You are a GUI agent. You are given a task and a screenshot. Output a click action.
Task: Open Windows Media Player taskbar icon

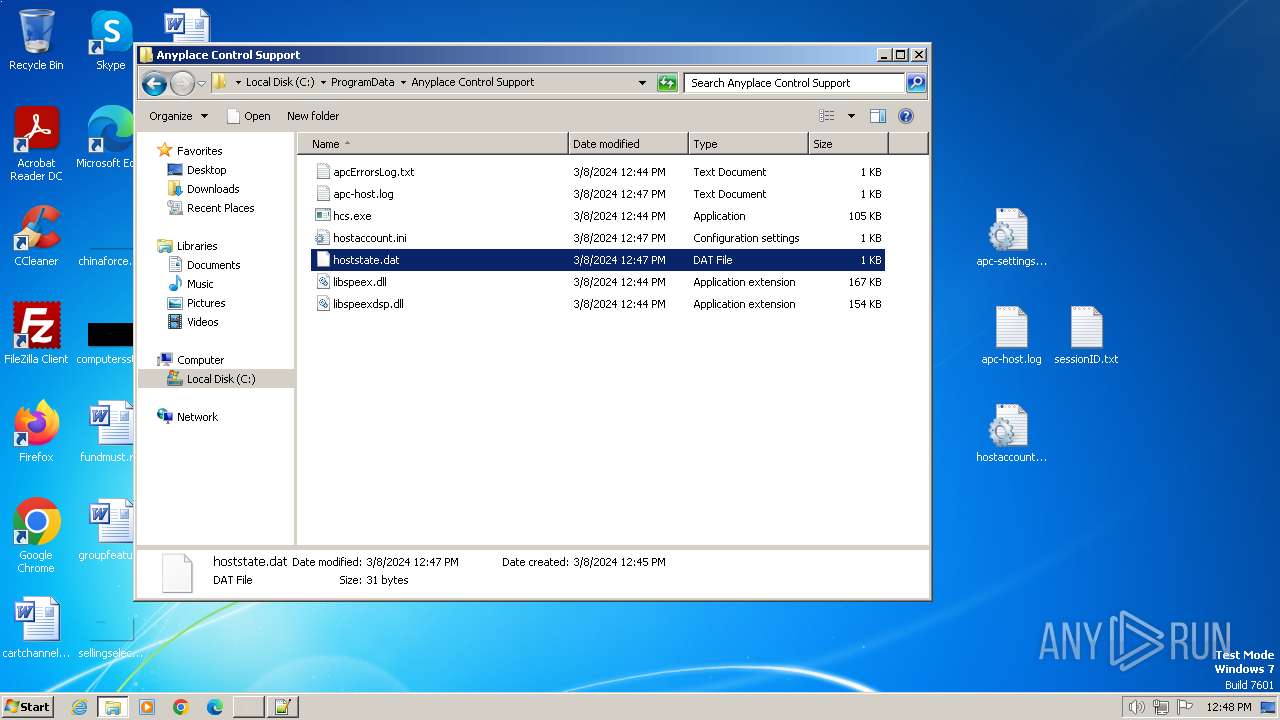pos(147,707)
